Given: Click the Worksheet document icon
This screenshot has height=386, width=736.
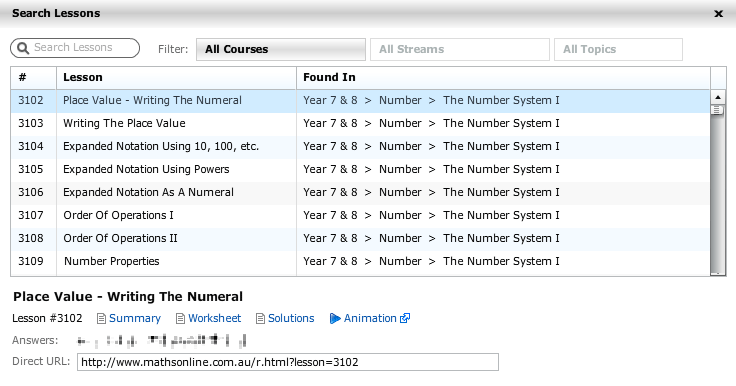Looking at the screenshot, I should coord(180,319).
